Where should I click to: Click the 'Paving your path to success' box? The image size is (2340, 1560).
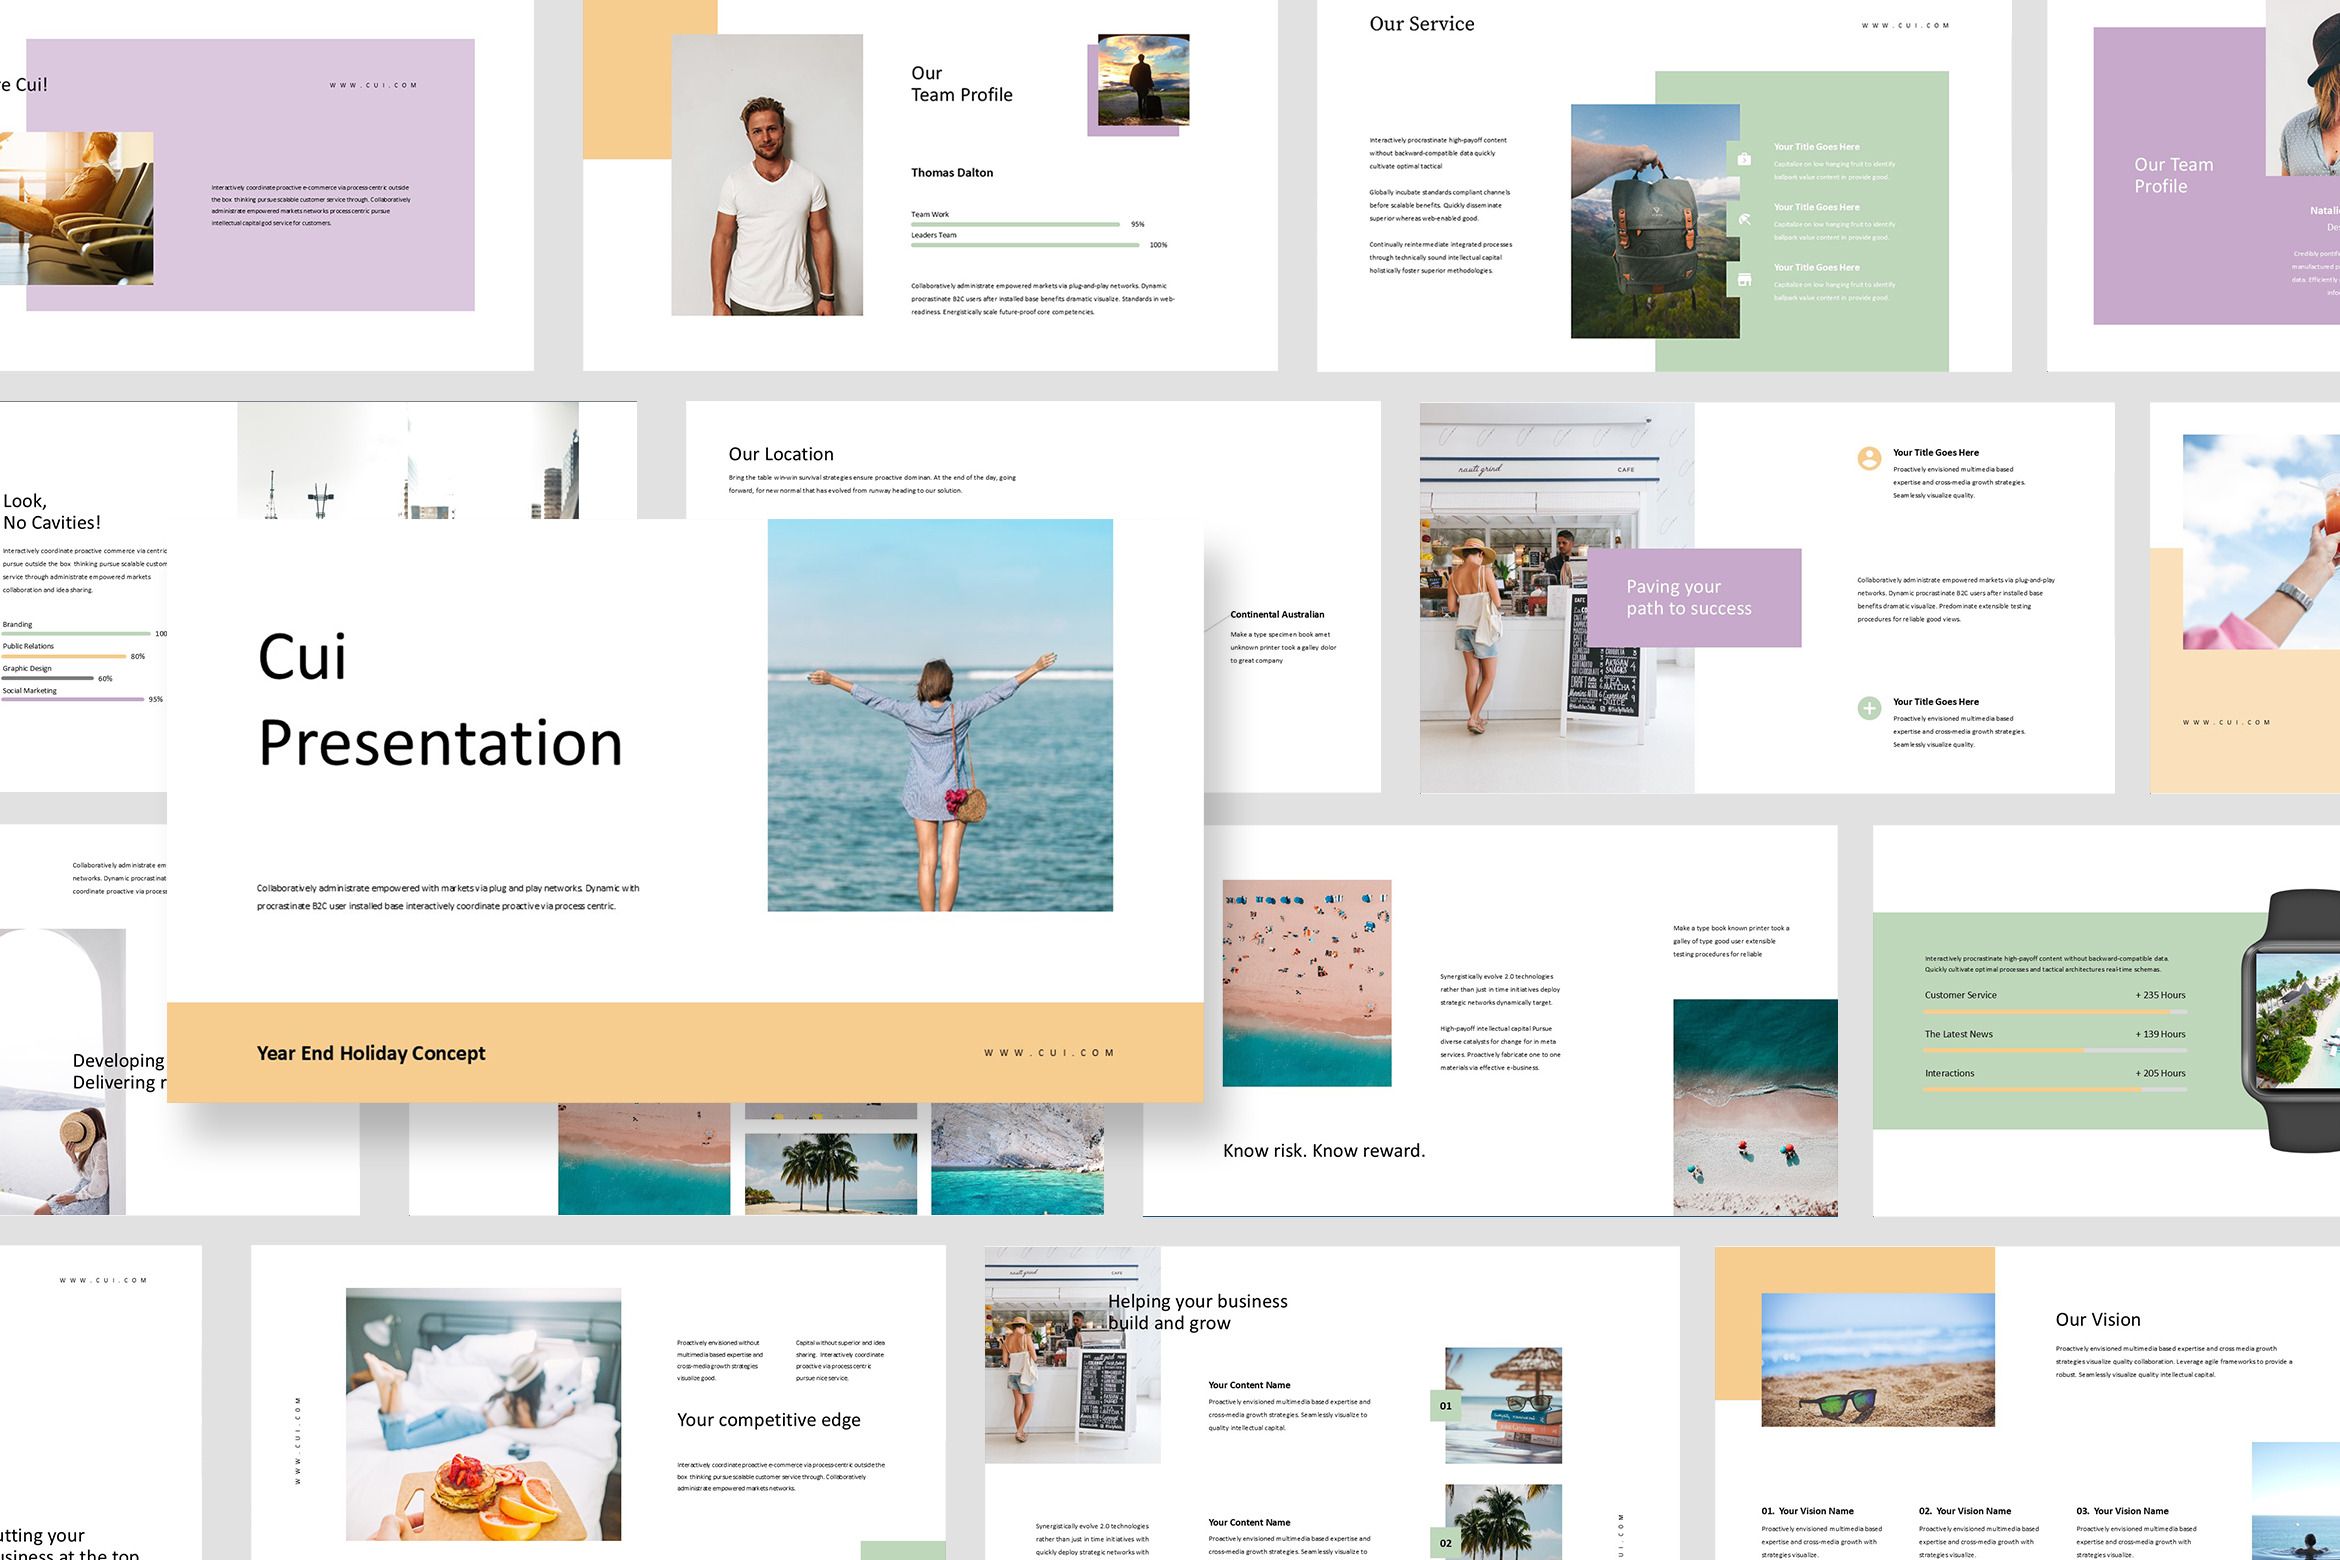pos(1693,597)
